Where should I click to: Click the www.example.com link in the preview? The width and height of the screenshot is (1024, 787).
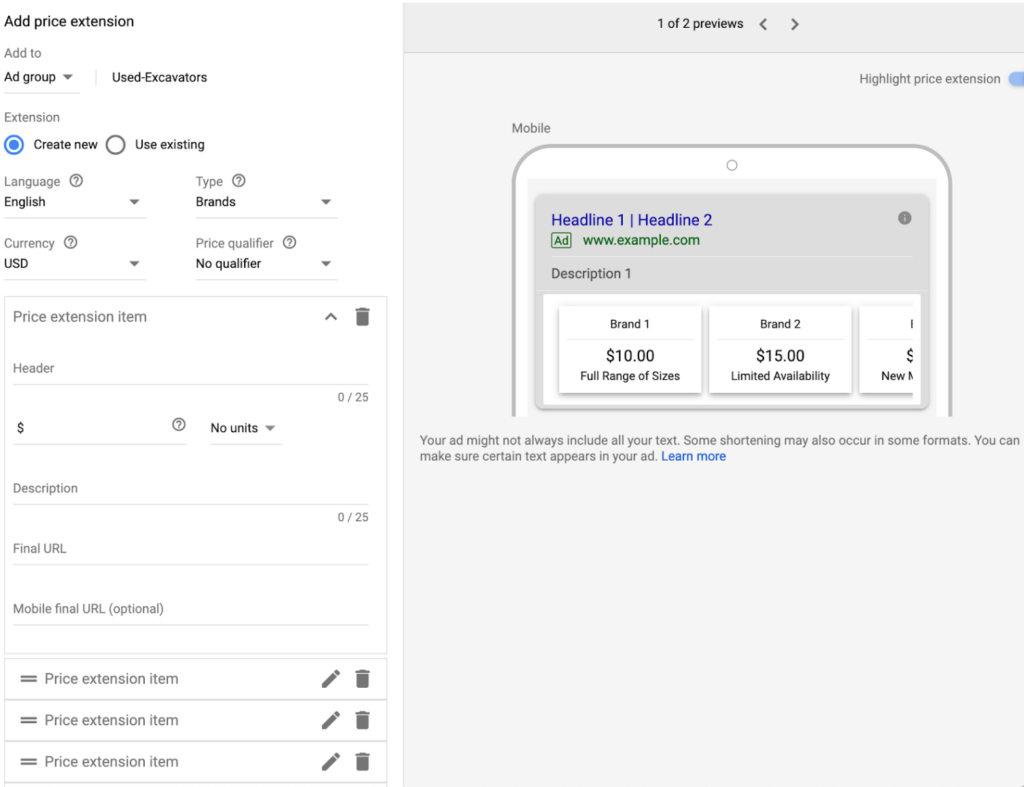[x=642, y=240]
